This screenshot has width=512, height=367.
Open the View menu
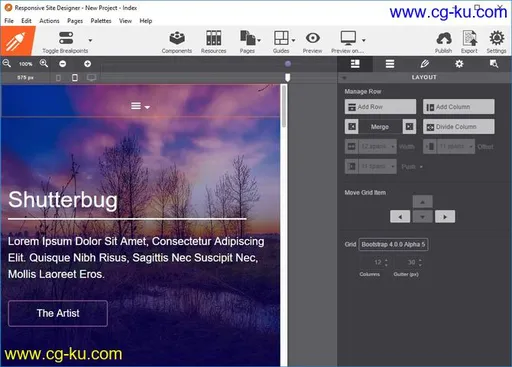coord(125,21)
